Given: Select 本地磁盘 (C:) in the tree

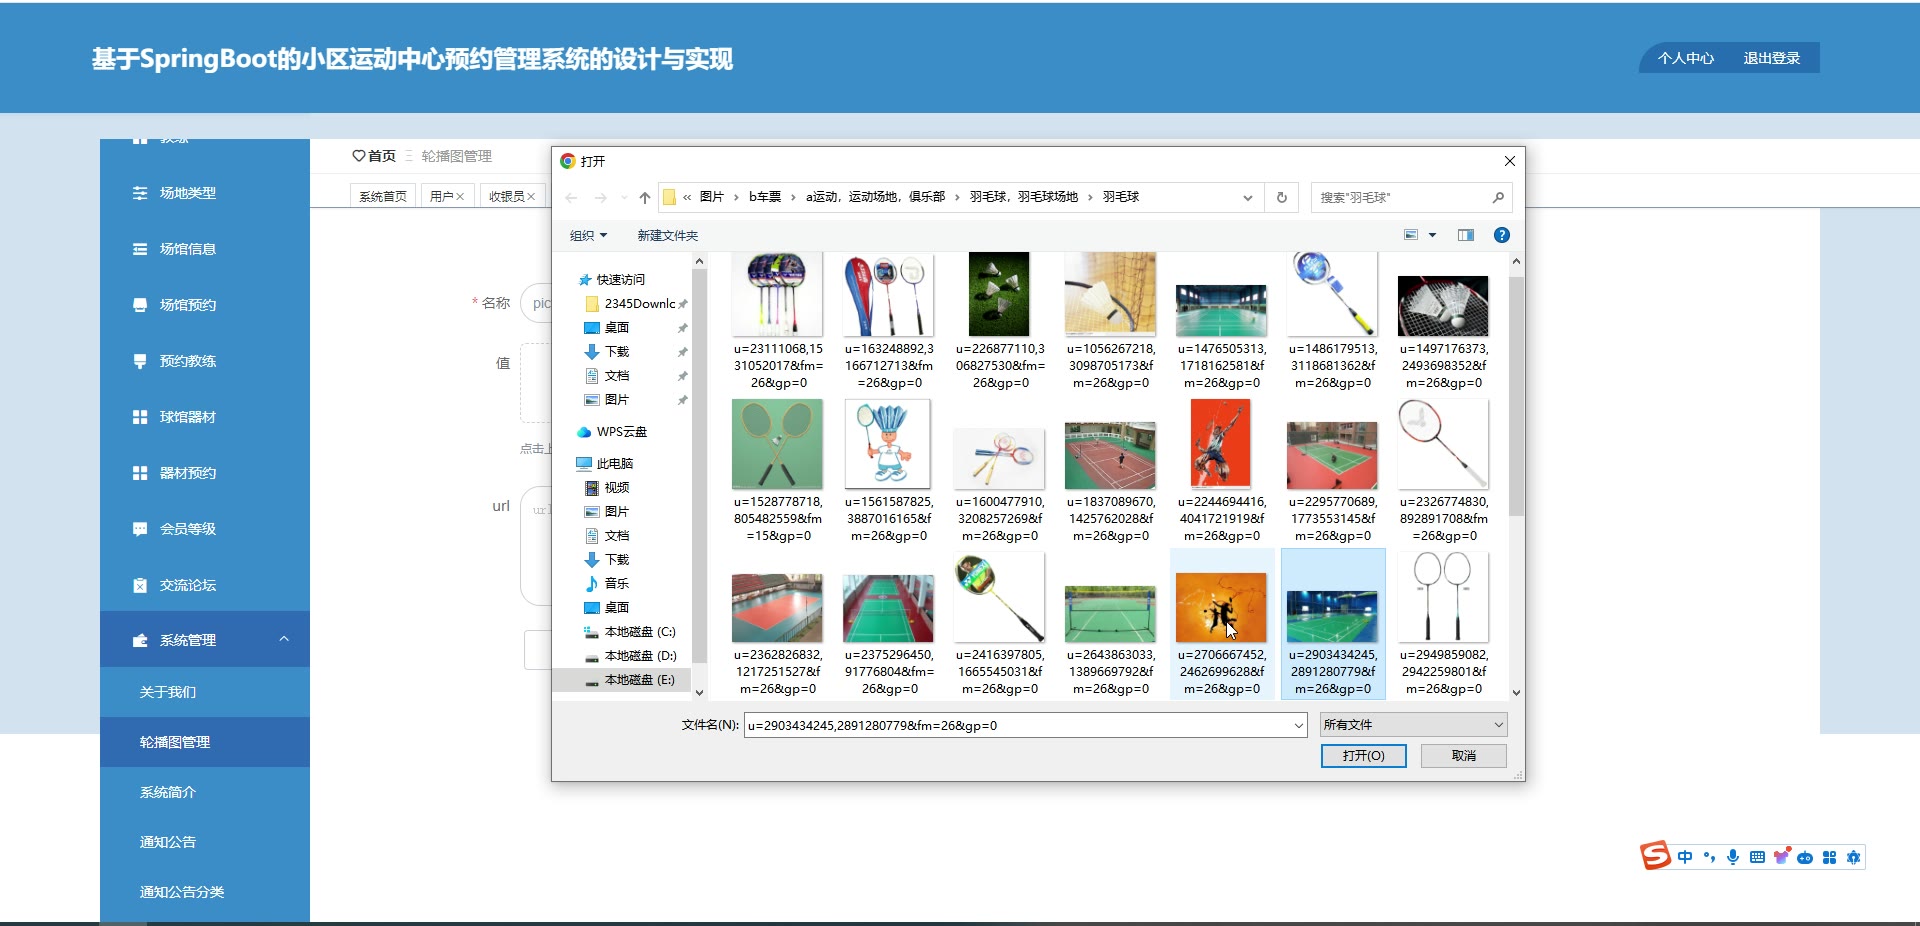Looking at the screenshot, I should click(x=640, y=632).
